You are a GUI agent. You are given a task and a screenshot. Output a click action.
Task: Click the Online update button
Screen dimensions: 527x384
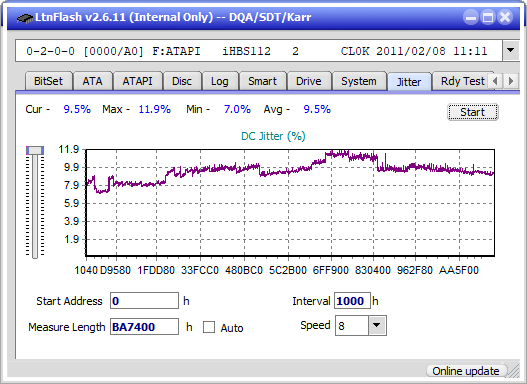[x=466, y=371]
